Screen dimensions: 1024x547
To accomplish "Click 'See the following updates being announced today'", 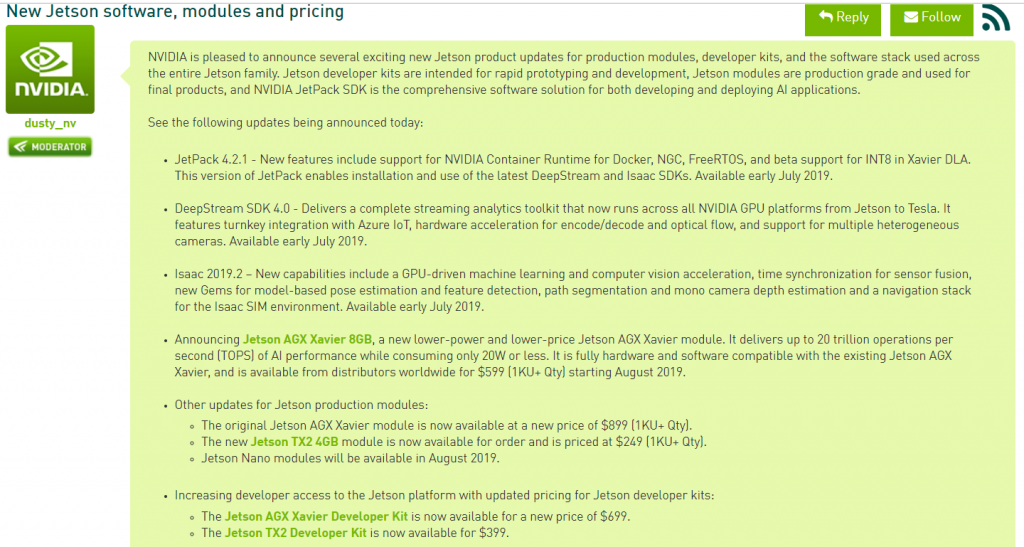I will [x=285, y=123].
